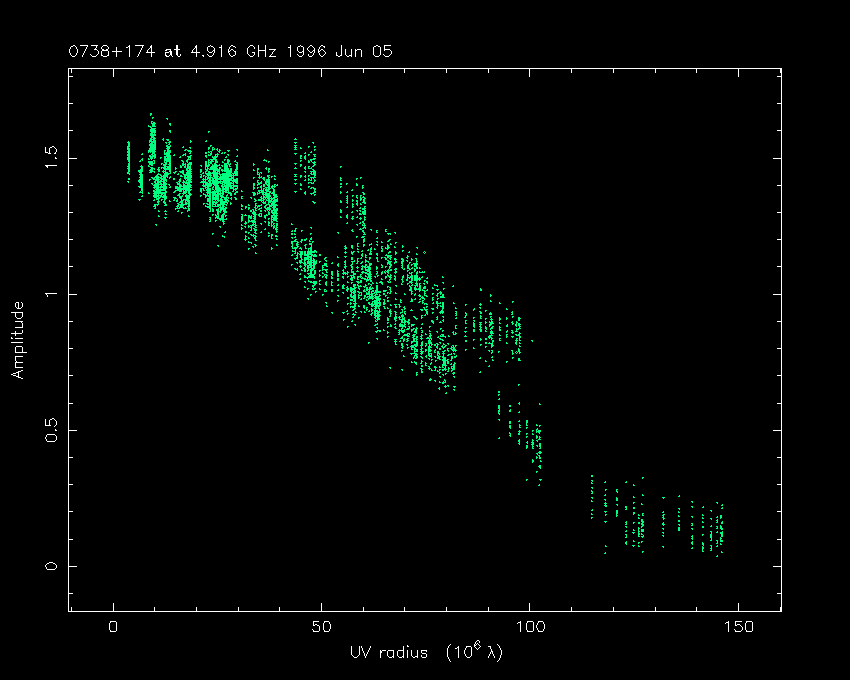This screenshot has height=680, width=850.
Task: Select the leftmost thin data column near UV radius 4
Action: [128, 162]
